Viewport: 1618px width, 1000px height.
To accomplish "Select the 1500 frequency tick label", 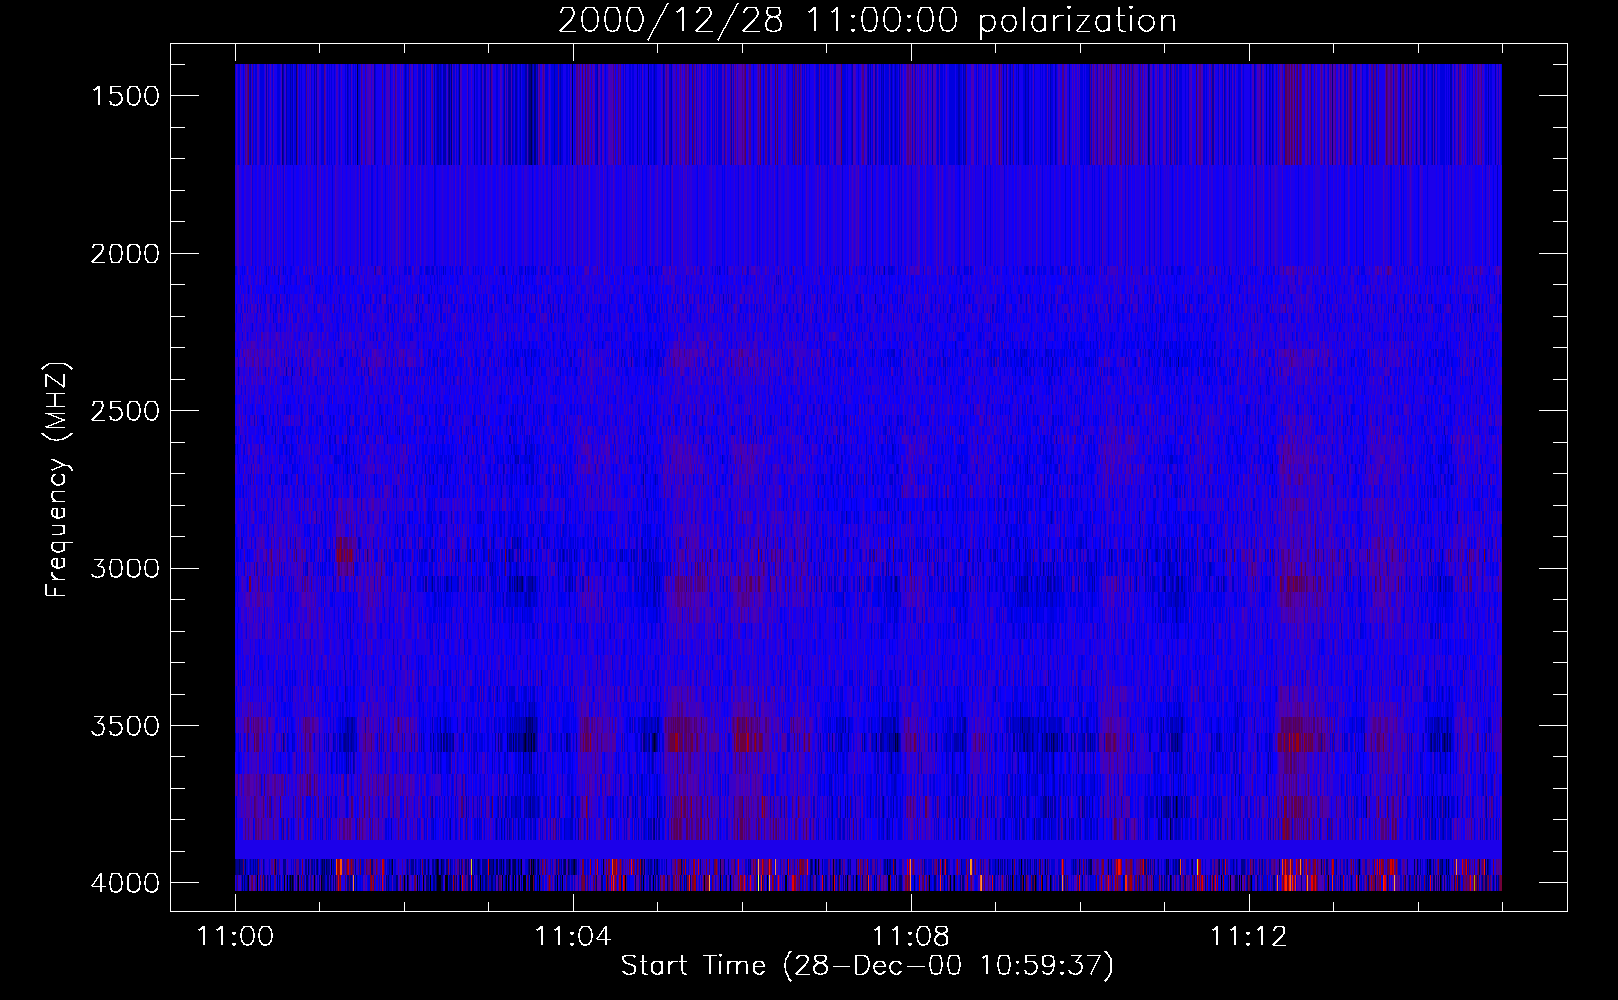I will pyautogui.click(x=125, y=96).
